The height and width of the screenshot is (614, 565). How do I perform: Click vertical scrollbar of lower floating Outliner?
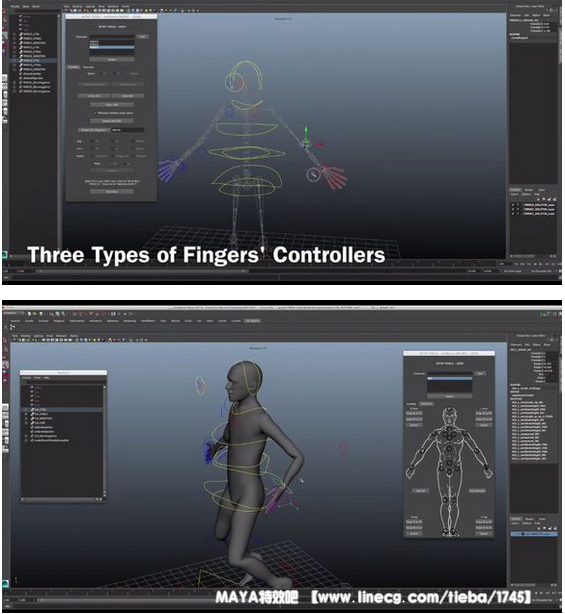point(105,441)
